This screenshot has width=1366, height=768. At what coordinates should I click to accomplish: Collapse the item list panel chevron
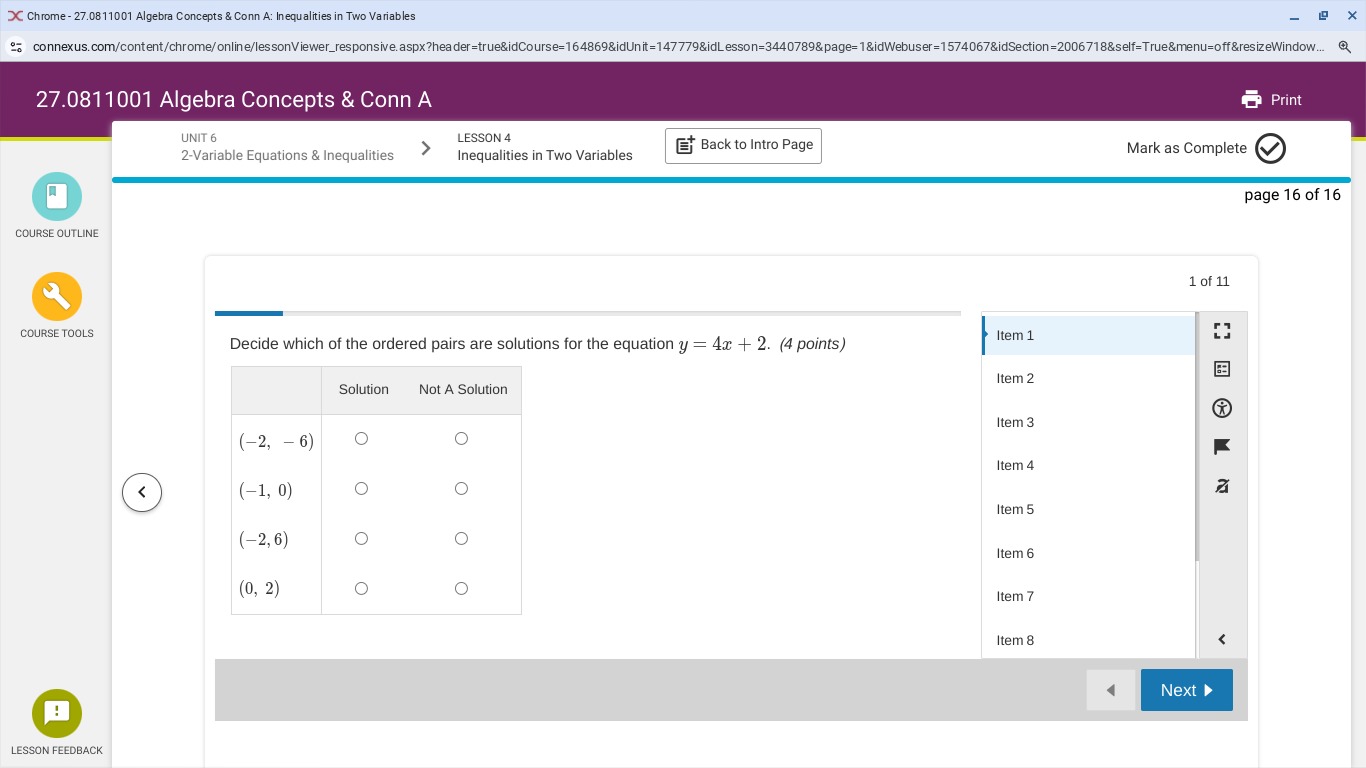(x=1222, y=639)
